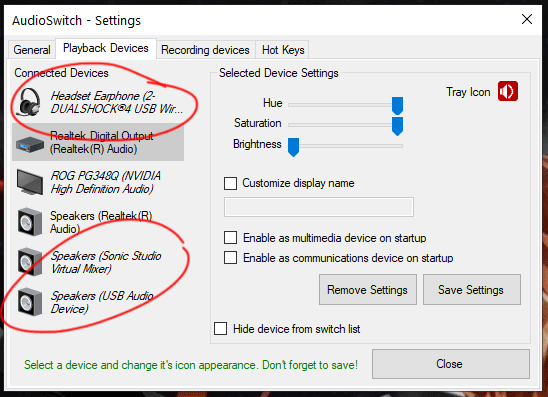The width and height of the screenshot is (548, 397).
Task: Check Enable as communications device on startup
Action: 230,258
